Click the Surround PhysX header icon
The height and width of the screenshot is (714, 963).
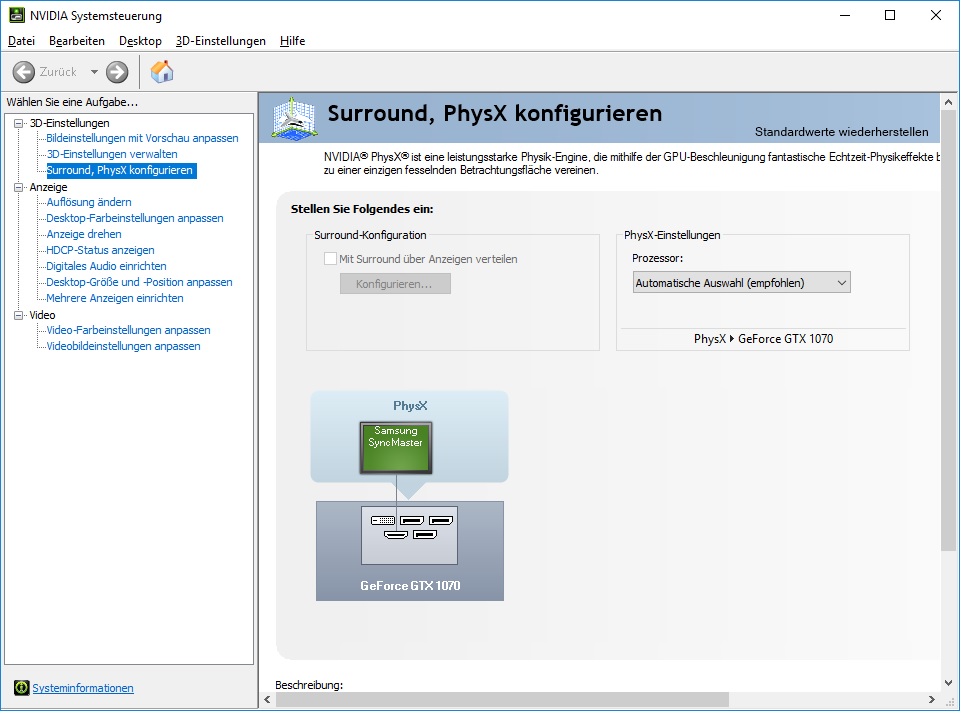pos(294,118)
